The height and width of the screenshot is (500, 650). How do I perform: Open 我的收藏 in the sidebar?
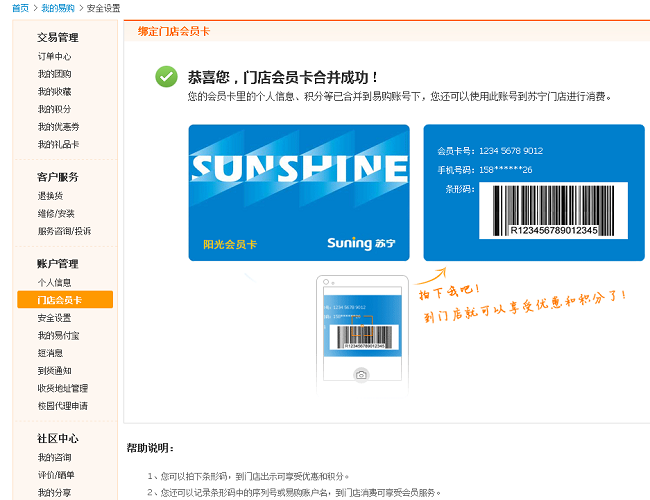[x=54, y=92]
